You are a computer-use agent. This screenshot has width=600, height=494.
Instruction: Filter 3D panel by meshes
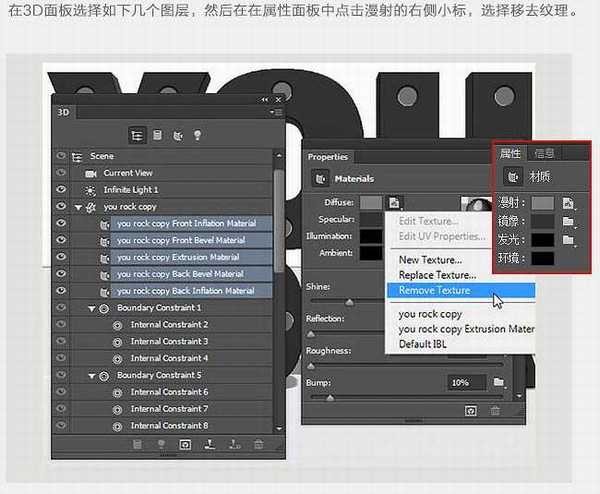coord(159,134)
